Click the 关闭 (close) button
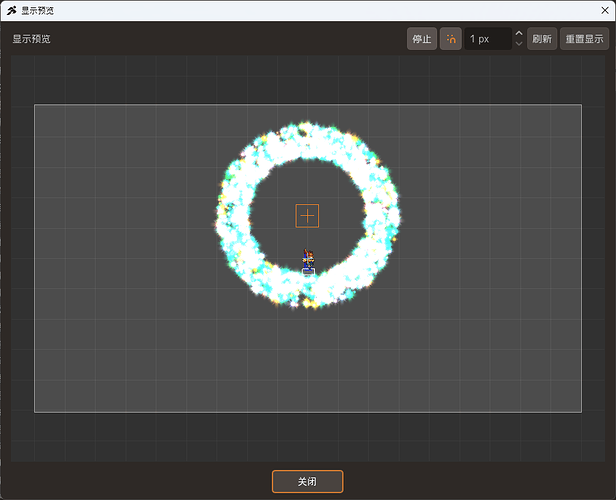Image resolution: width=616 pixels, height=500 pixels. point(307,481)
